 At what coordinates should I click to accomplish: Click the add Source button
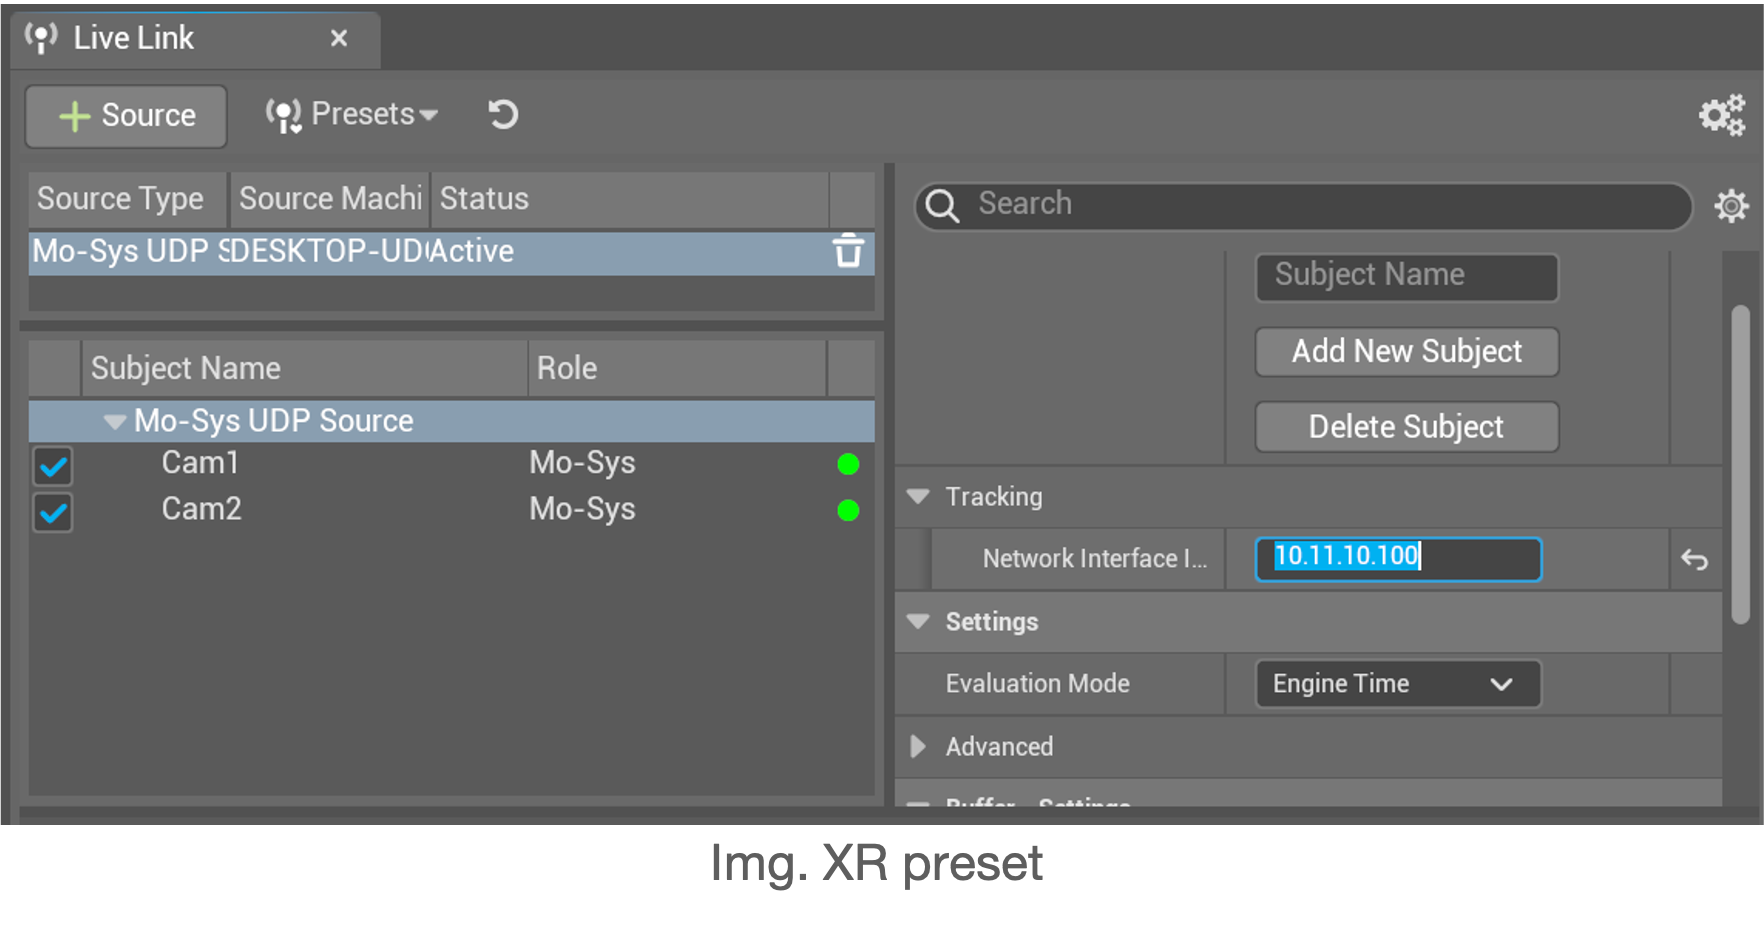click(x=126, y=116)
